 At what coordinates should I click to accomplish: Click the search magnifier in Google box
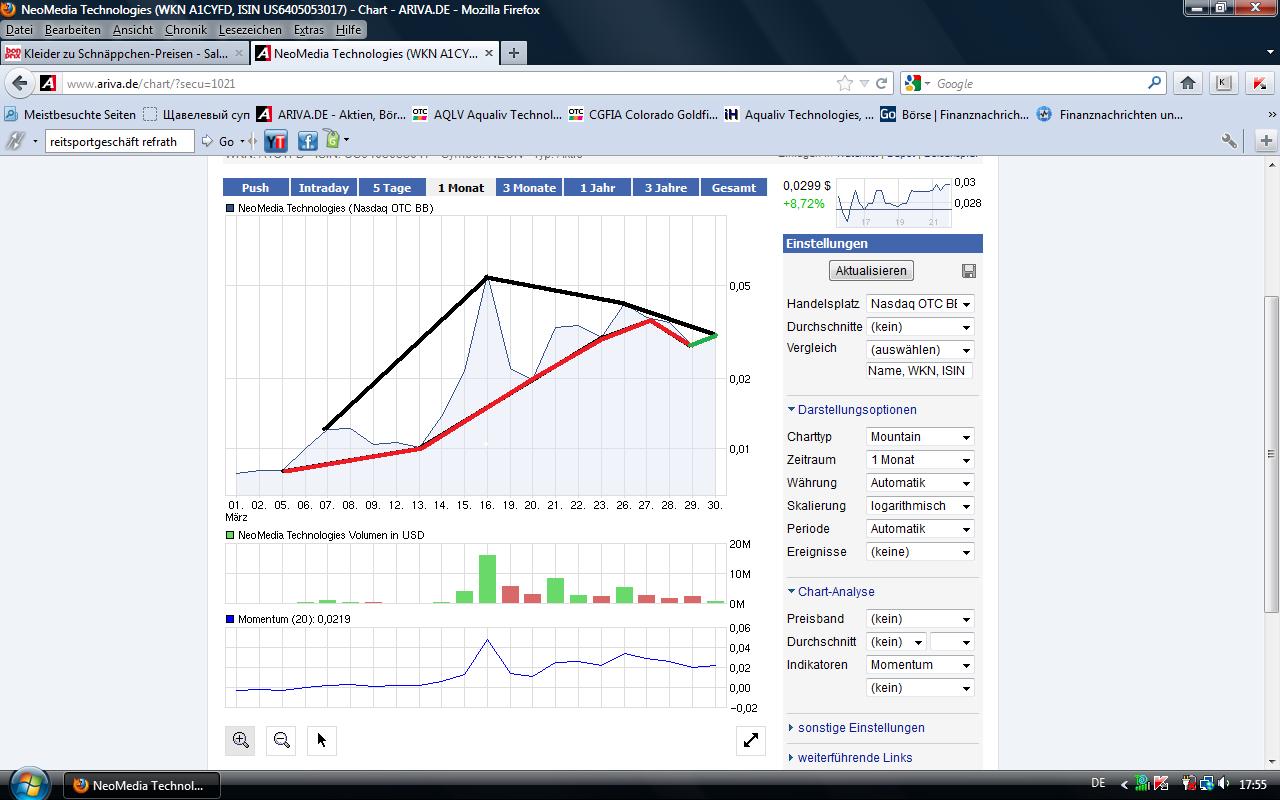[x=1155, y=83]
